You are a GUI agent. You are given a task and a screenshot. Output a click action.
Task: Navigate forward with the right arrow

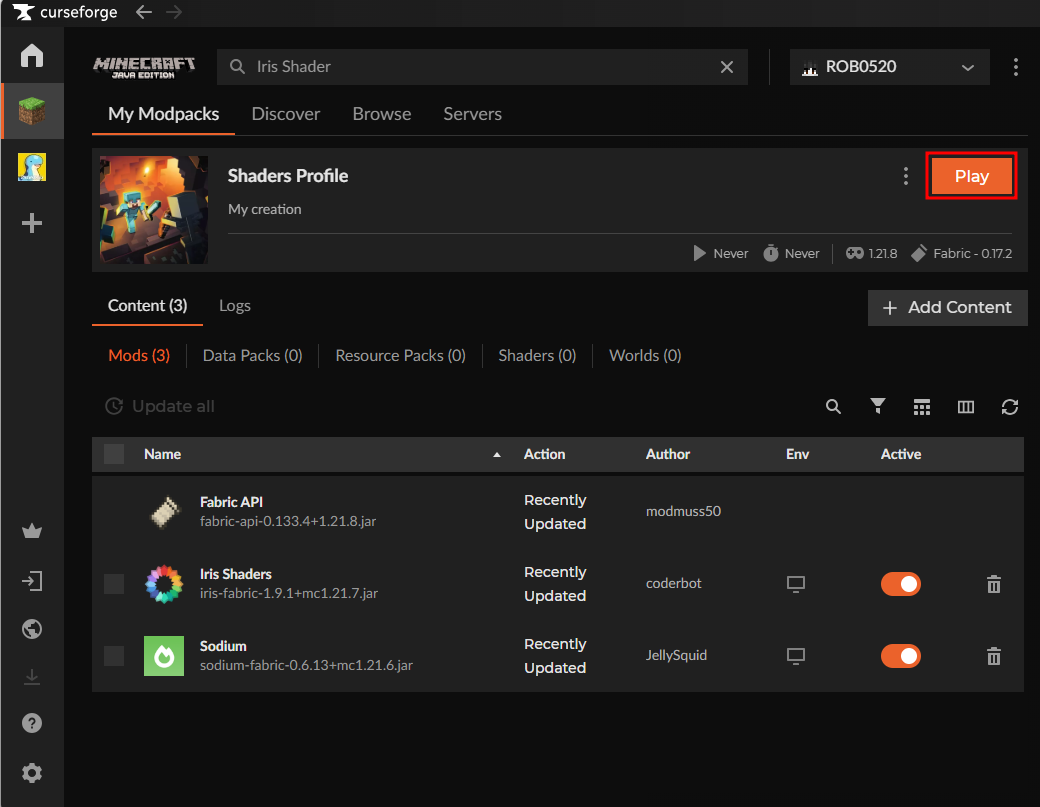(174, 12)
